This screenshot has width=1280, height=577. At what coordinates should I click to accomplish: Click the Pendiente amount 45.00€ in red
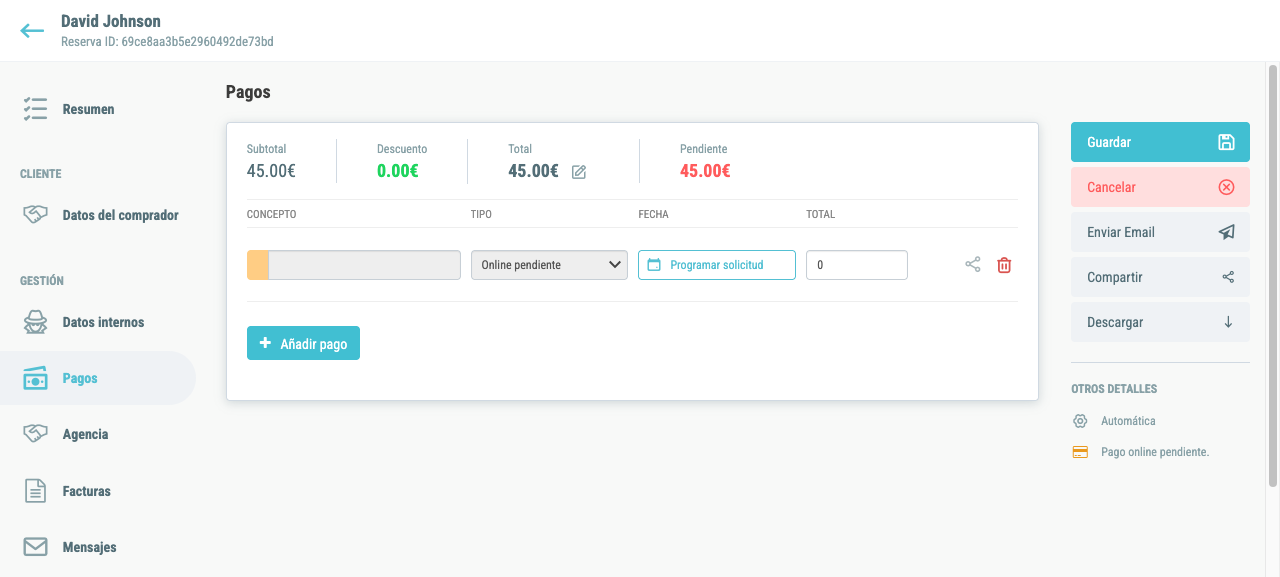coord(705,171)
